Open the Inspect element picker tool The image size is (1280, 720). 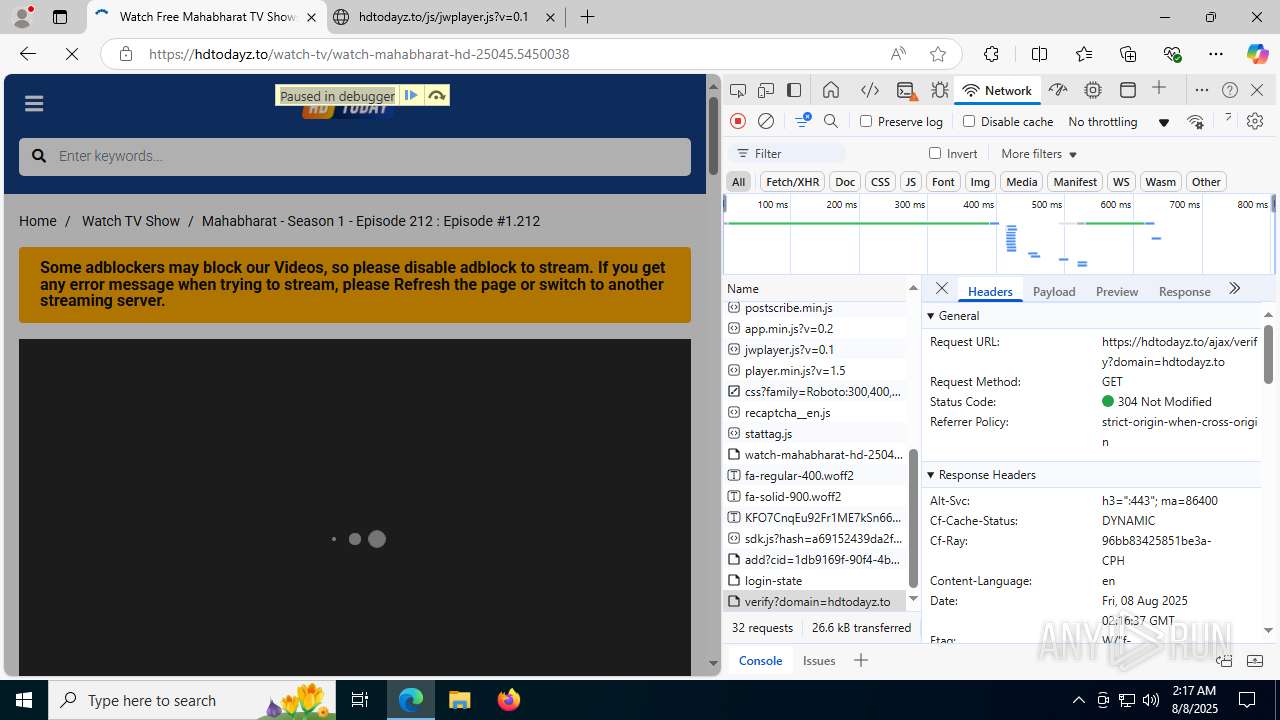[x=738, y=90]
